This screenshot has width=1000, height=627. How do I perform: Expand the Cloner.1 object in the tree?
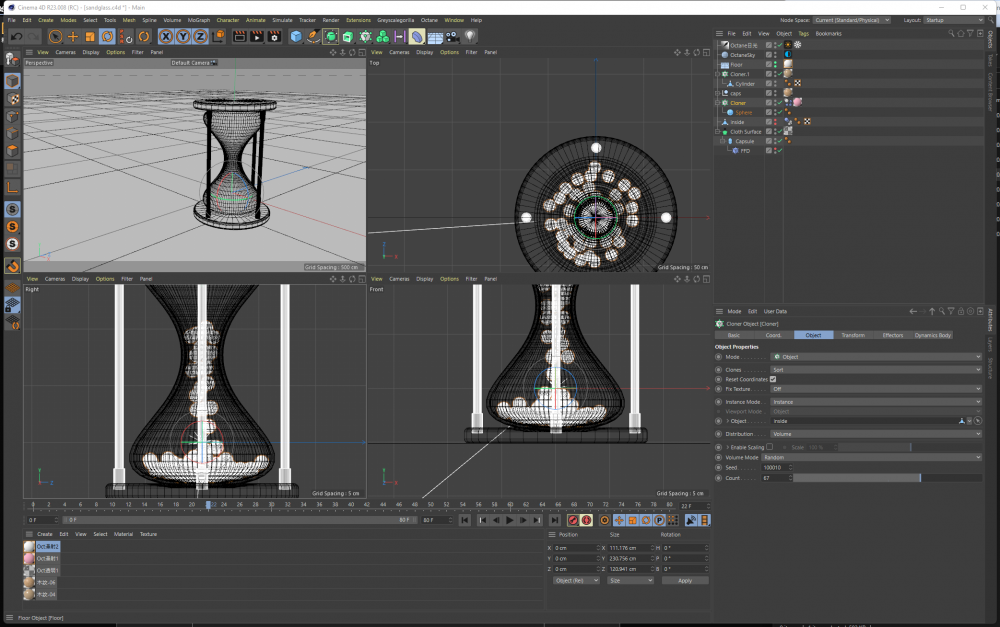point(719,74)
